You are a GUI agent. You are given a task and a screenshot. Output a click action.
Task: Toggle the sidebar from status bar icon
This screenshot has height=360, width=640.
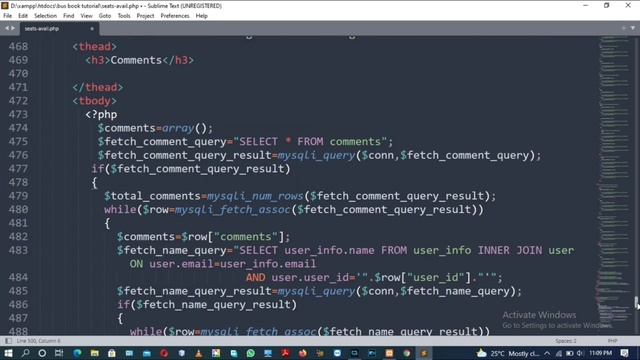tap(8, 341)
